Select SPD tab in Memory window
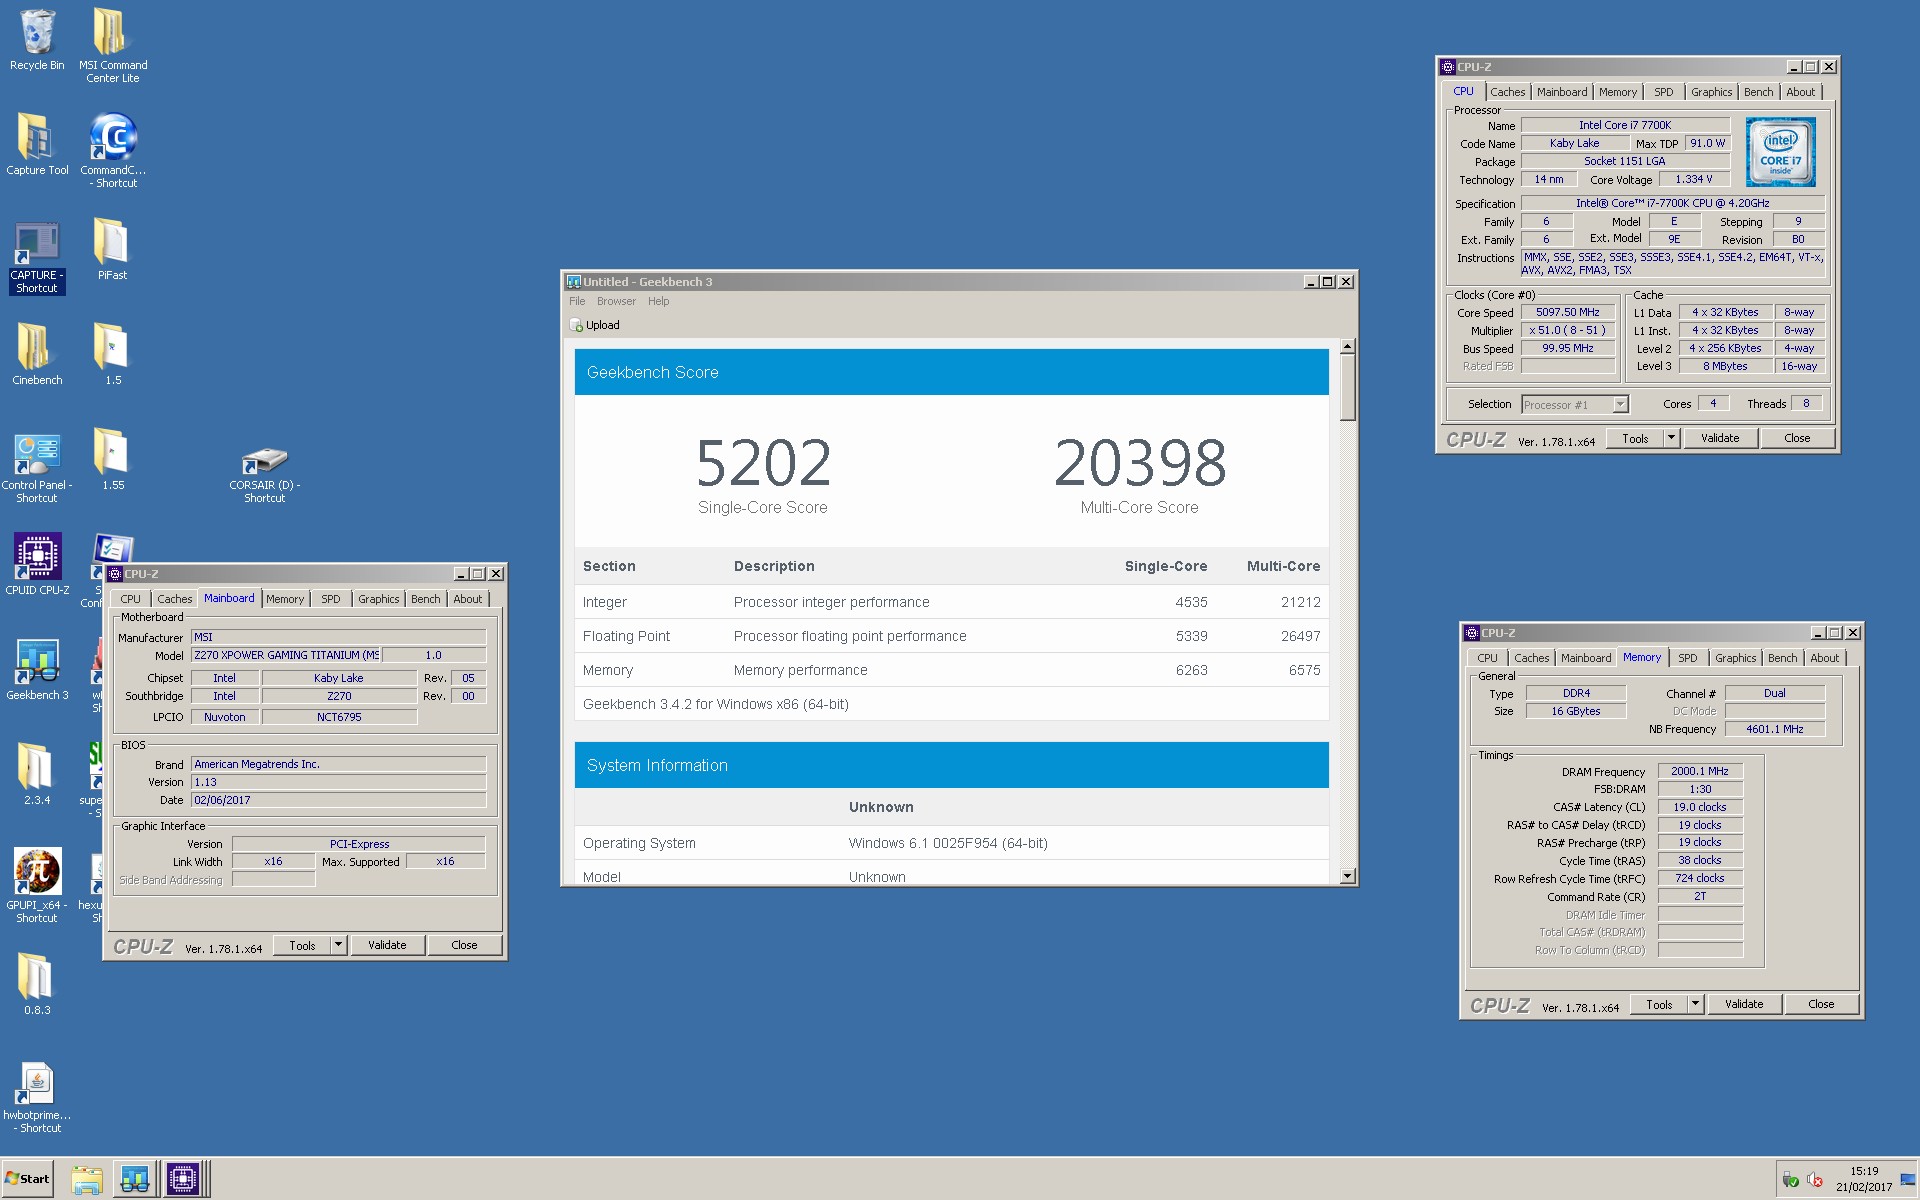Viewport: 1920px width, 1200px height. [1687, 658]
